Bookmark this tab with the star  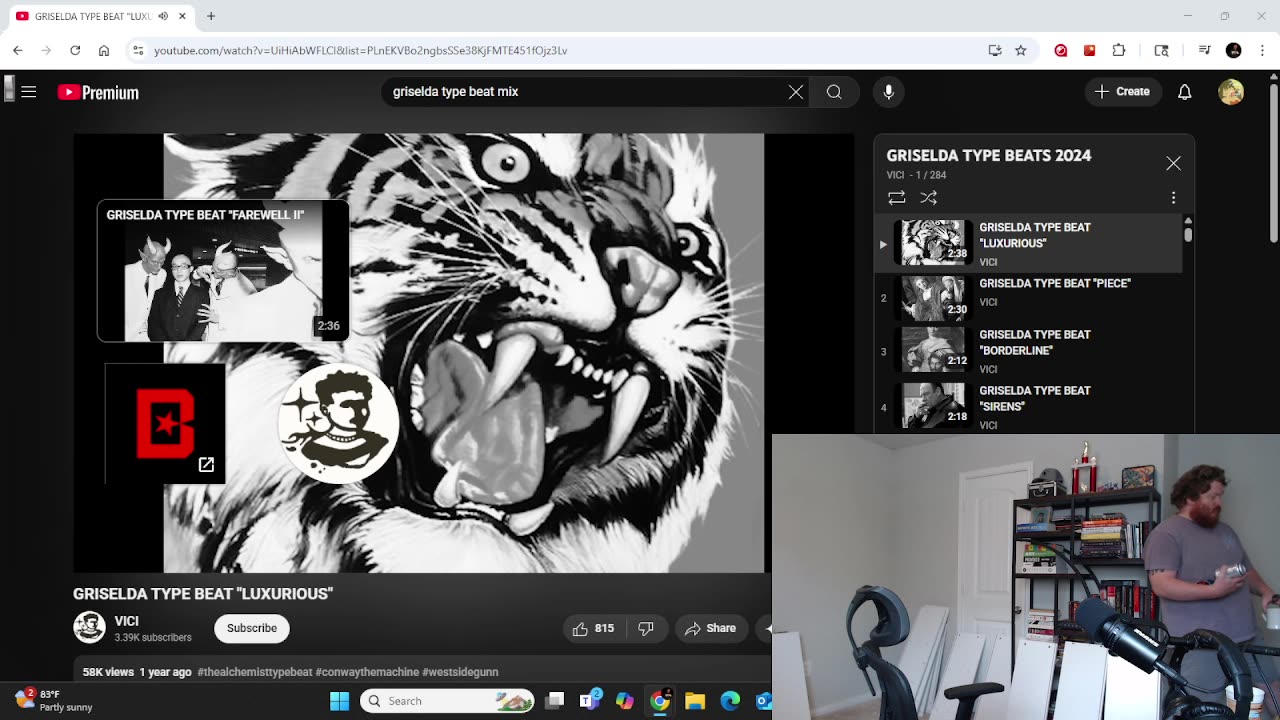click(x=1021, y=50)
